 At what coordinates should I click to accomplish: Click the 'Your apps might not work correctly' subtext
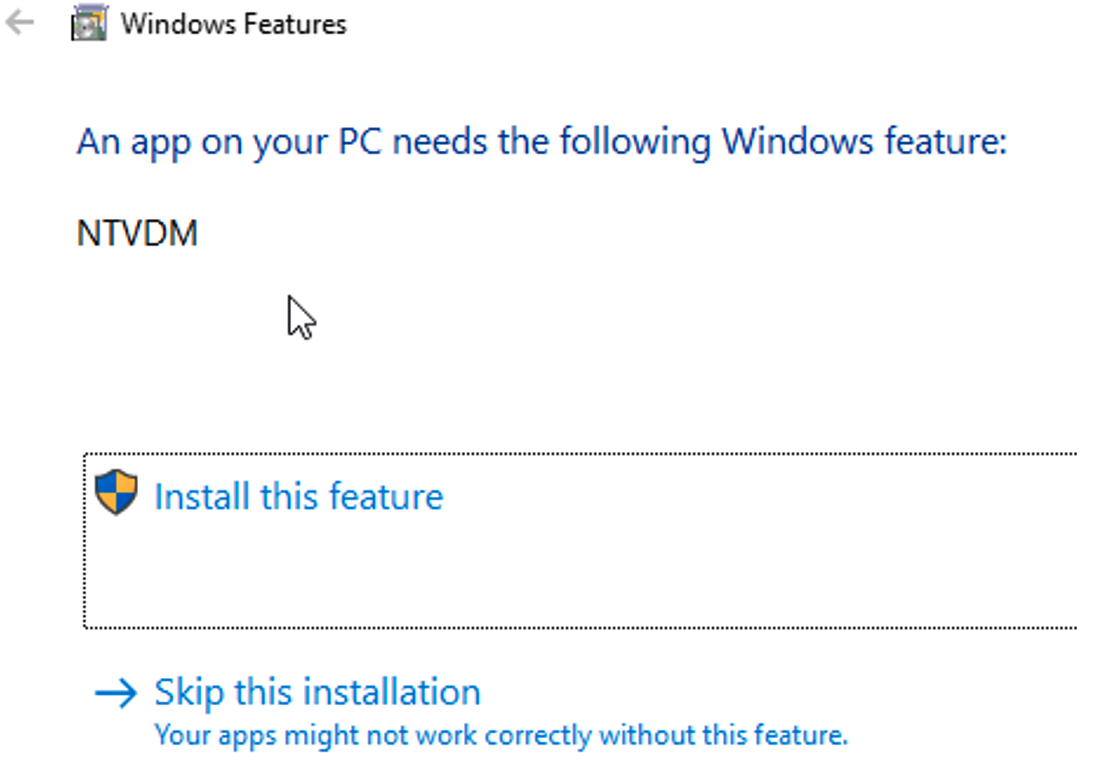point(501,735)
